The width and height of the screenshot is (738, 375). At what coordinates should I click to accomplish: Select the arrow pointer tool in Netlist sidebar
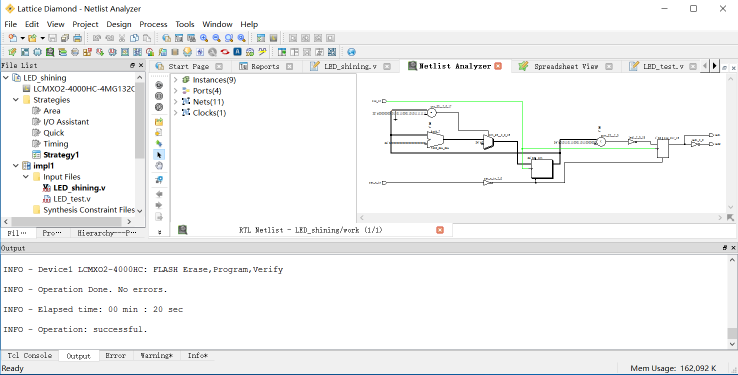click(159, 154)
